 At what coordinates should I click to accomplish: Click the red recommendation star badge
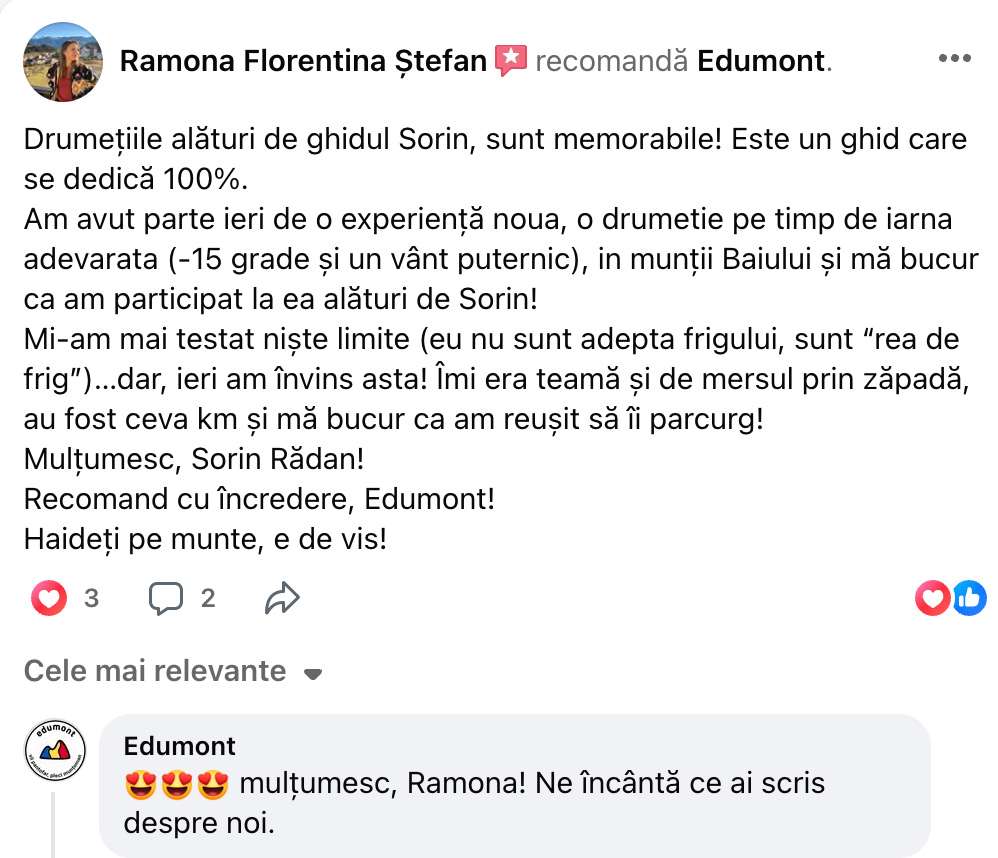510,61
